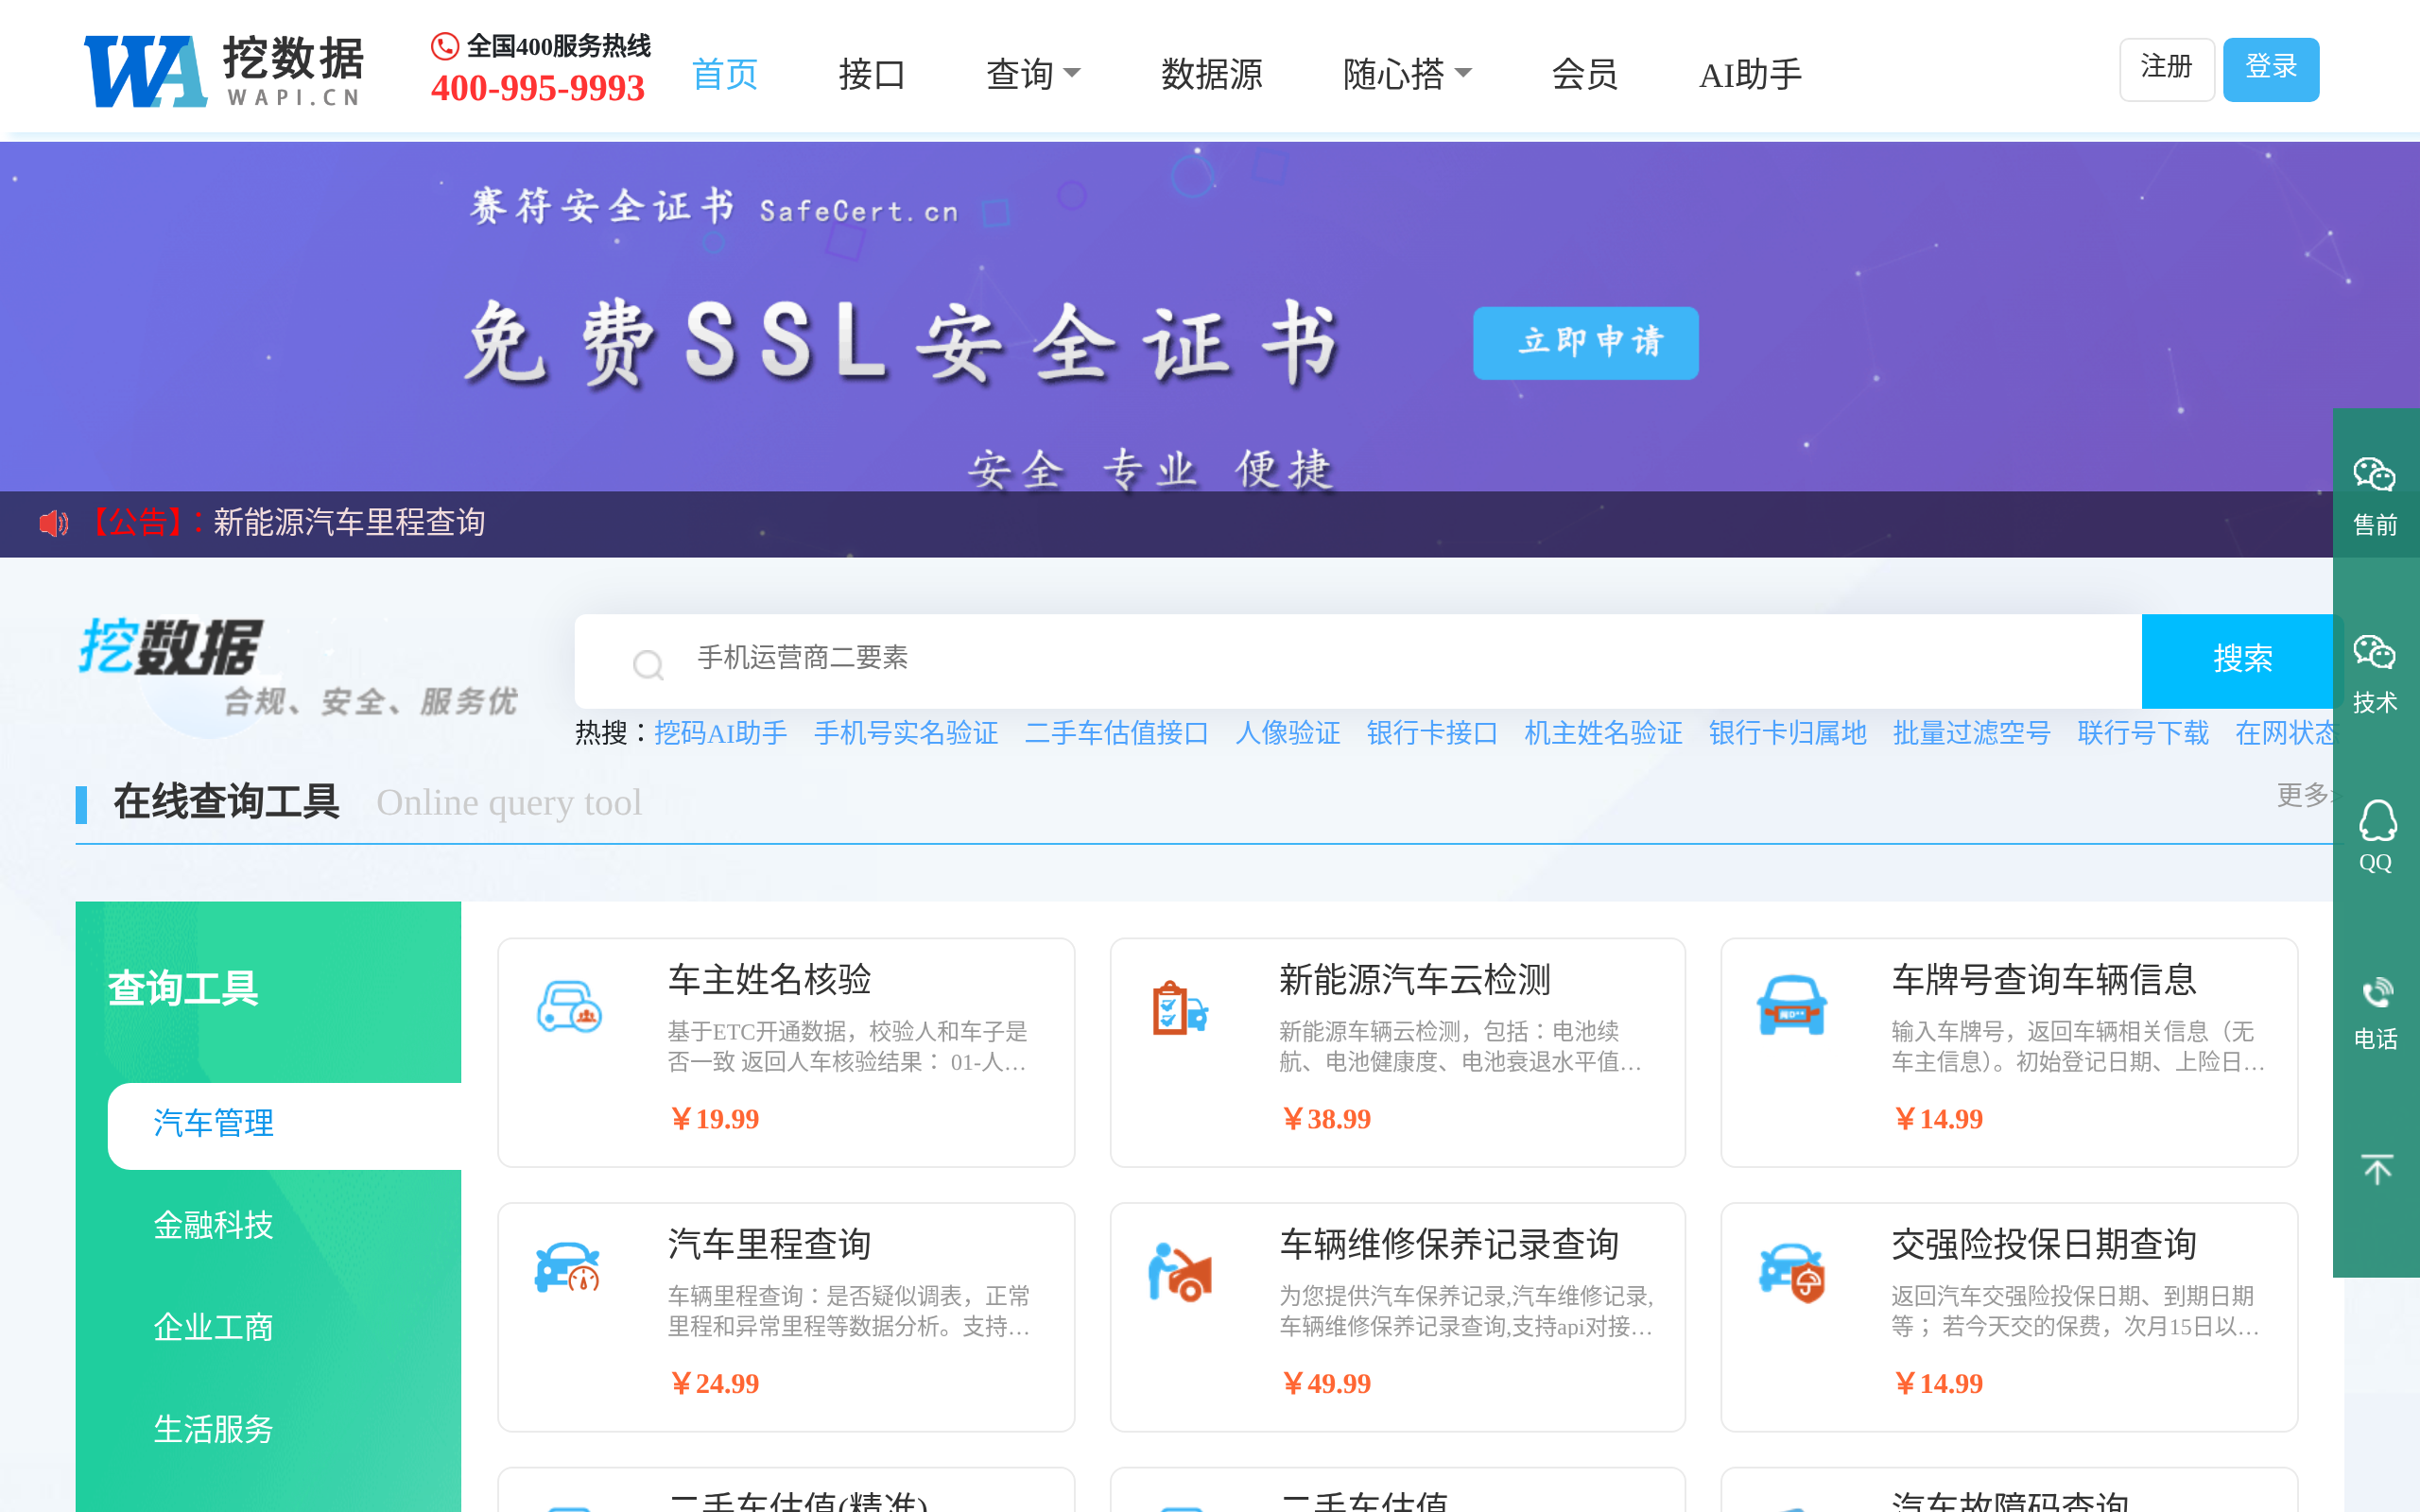2420x1512 pixels.
Task: Click the 电话 phone contact icon
Action: pos(2377,993)
